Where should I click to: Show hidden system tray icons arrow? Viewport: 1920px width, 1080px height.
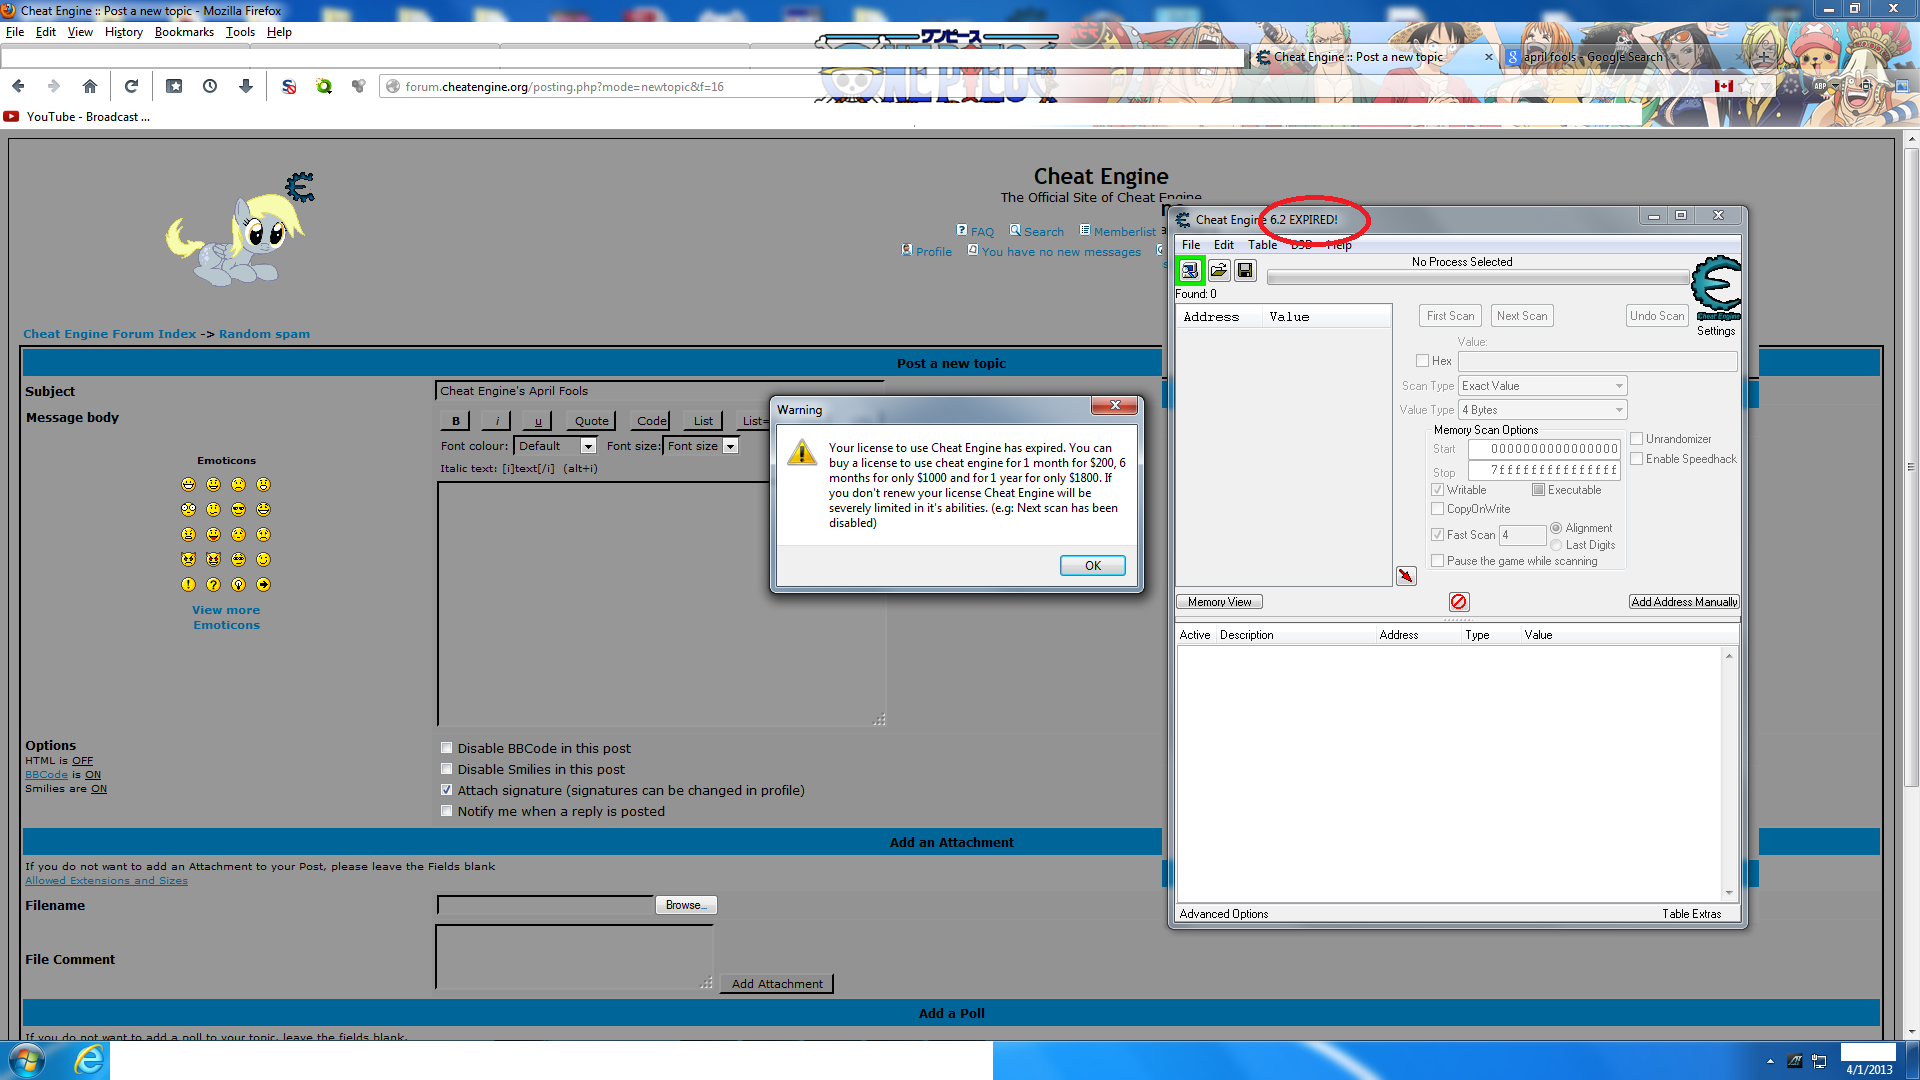tap(1770, 1061)
